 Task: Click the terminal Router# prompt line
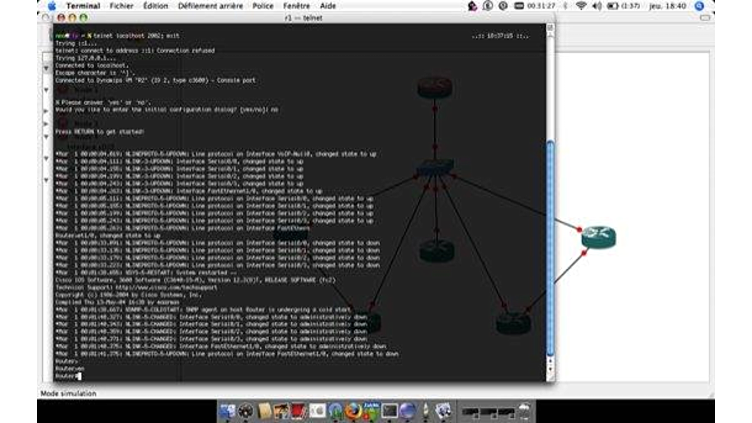click(x=66, y=376)
